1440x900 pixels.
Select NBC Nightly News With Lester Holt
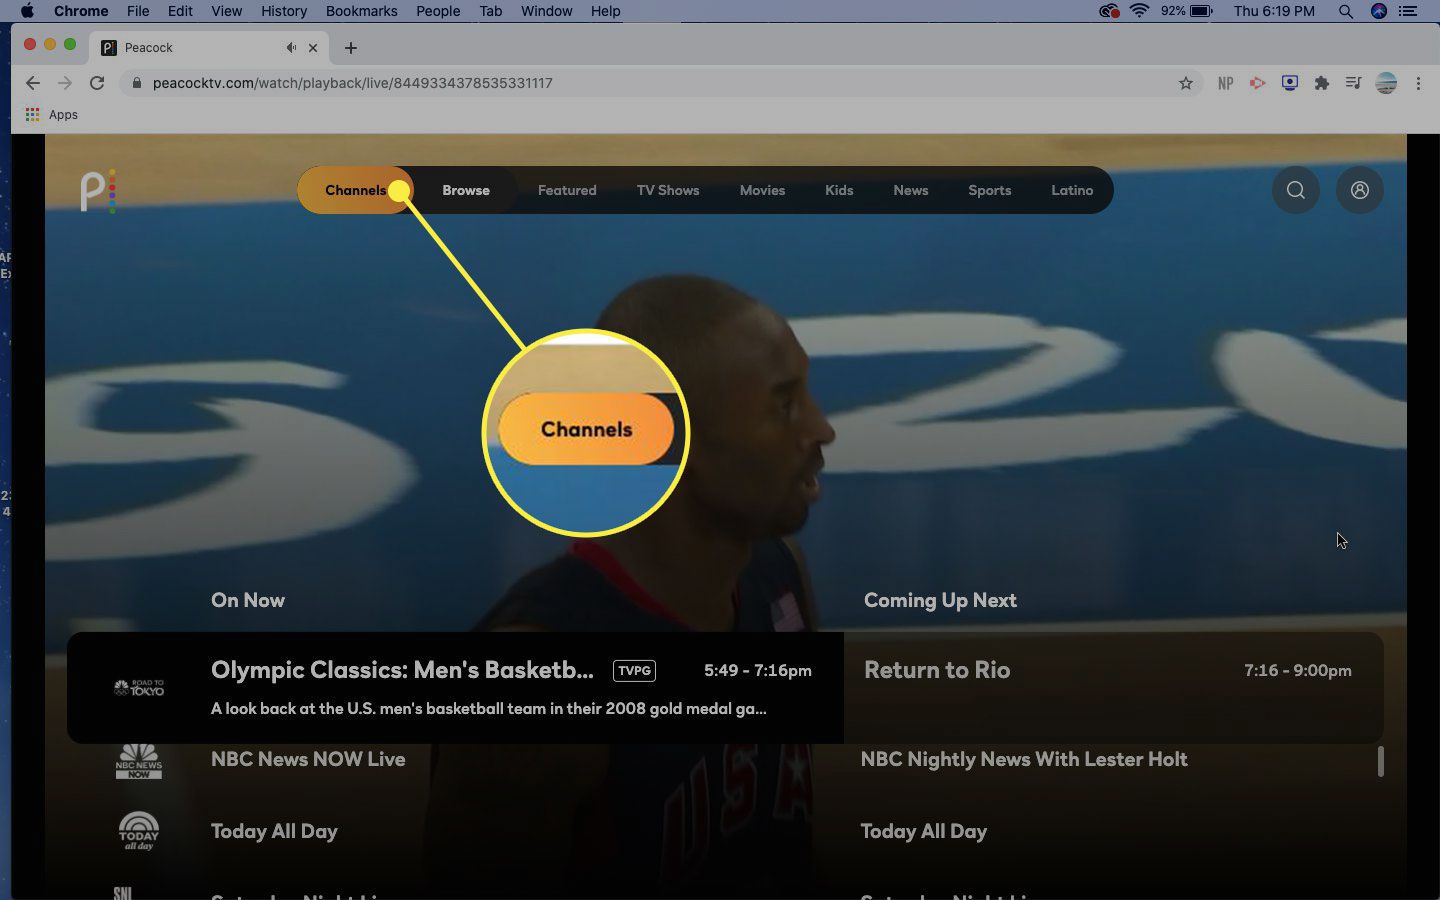coord(1024,759)
